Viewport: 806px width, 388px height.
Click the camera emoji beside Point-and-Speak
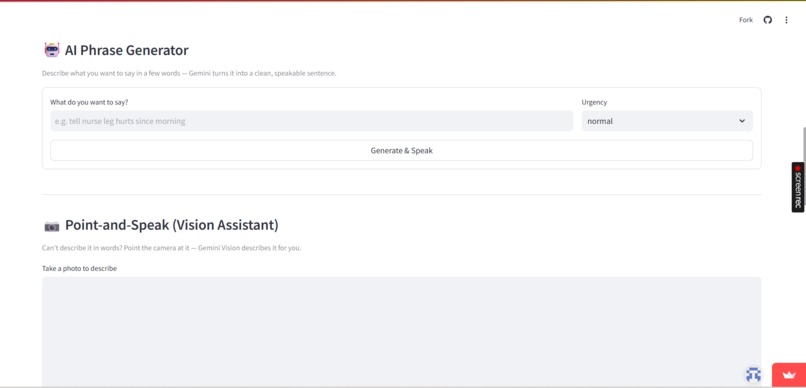[52, 226]
